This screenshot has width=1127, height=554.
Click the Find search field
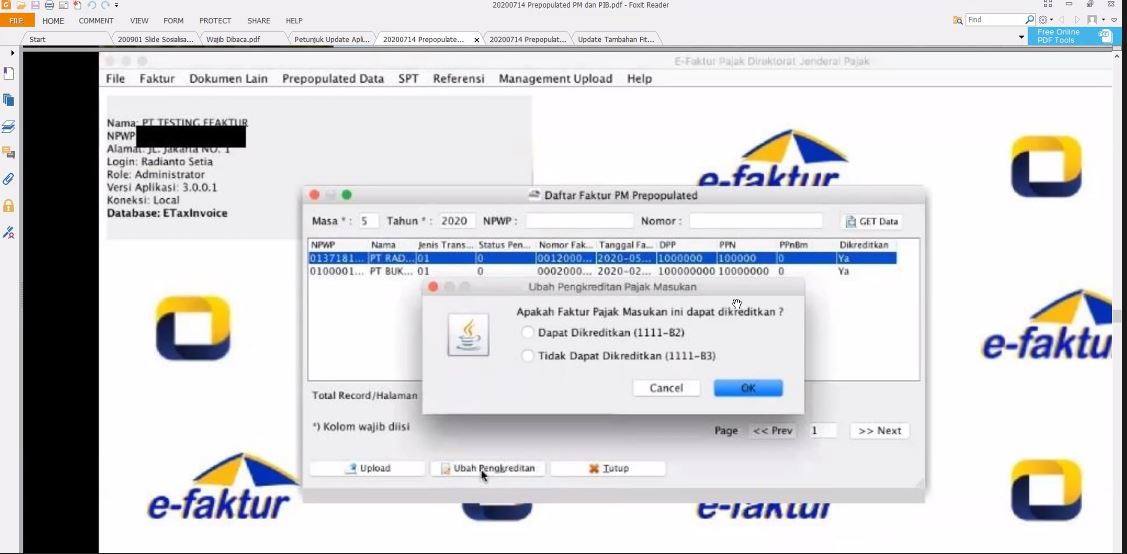click(994, 20)
